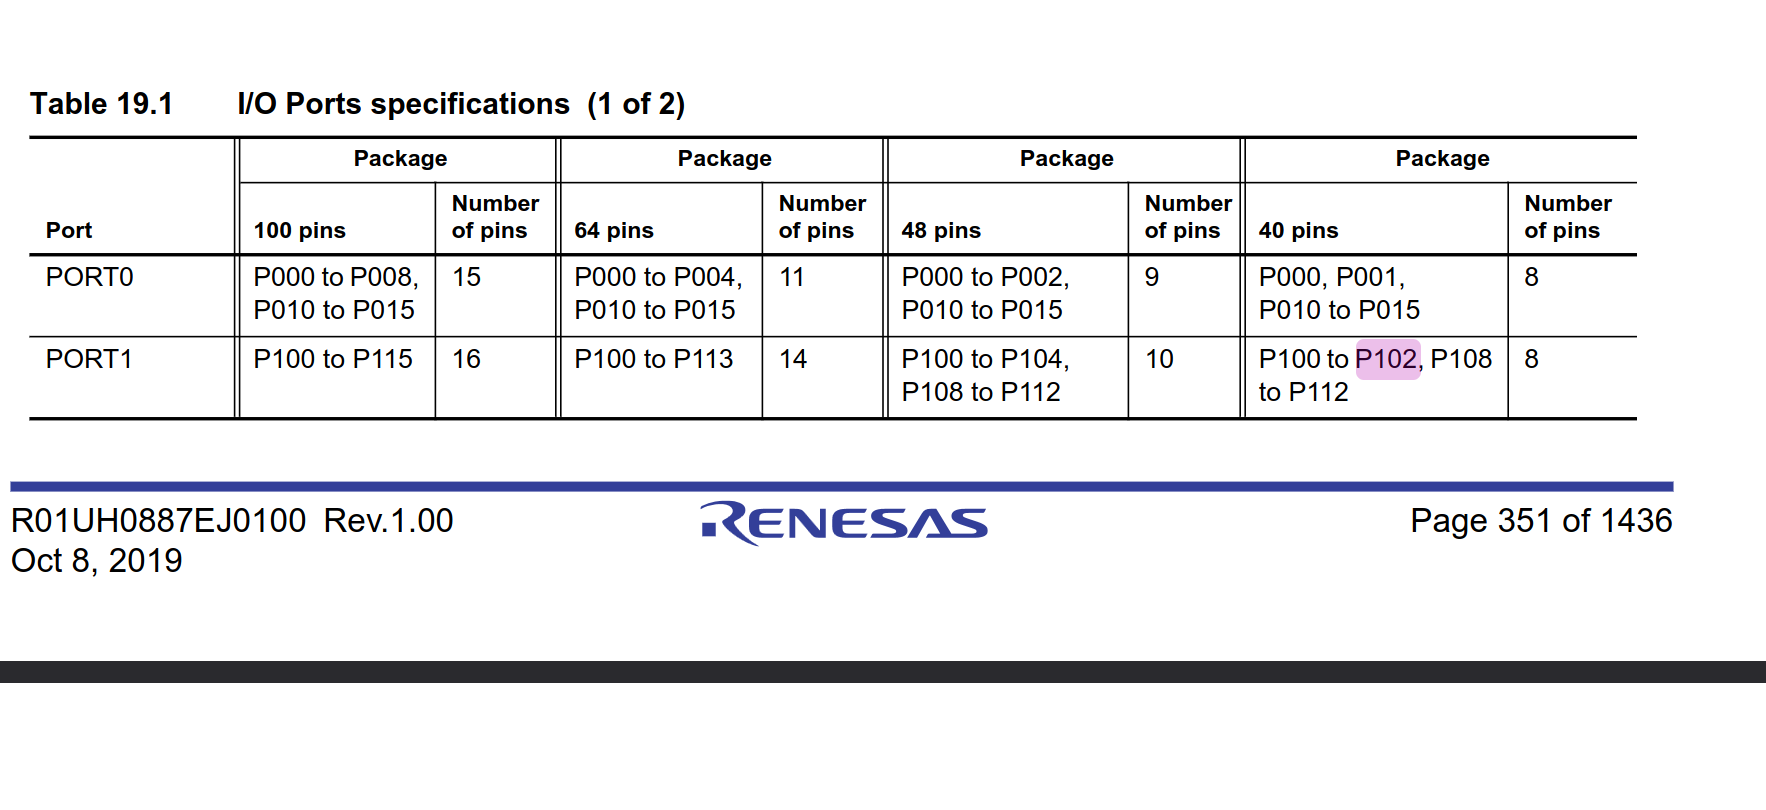Click the Oct 8, 2019 date

(96, 561)
